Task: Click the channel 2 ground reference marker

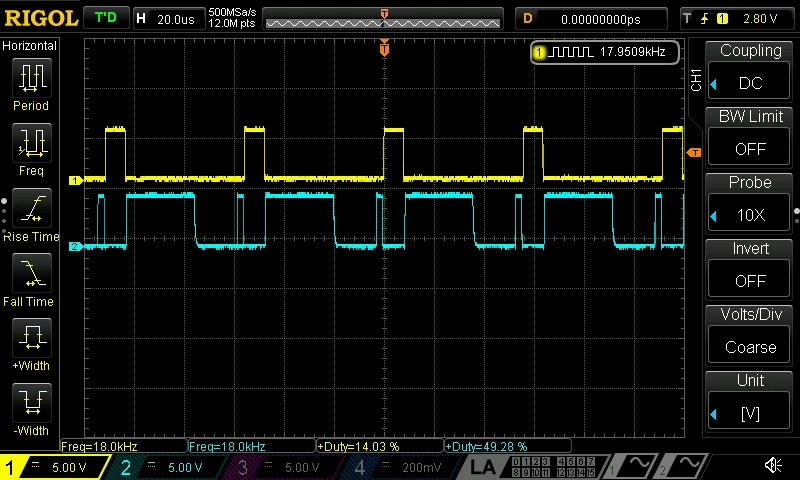Action: point(76,246)
